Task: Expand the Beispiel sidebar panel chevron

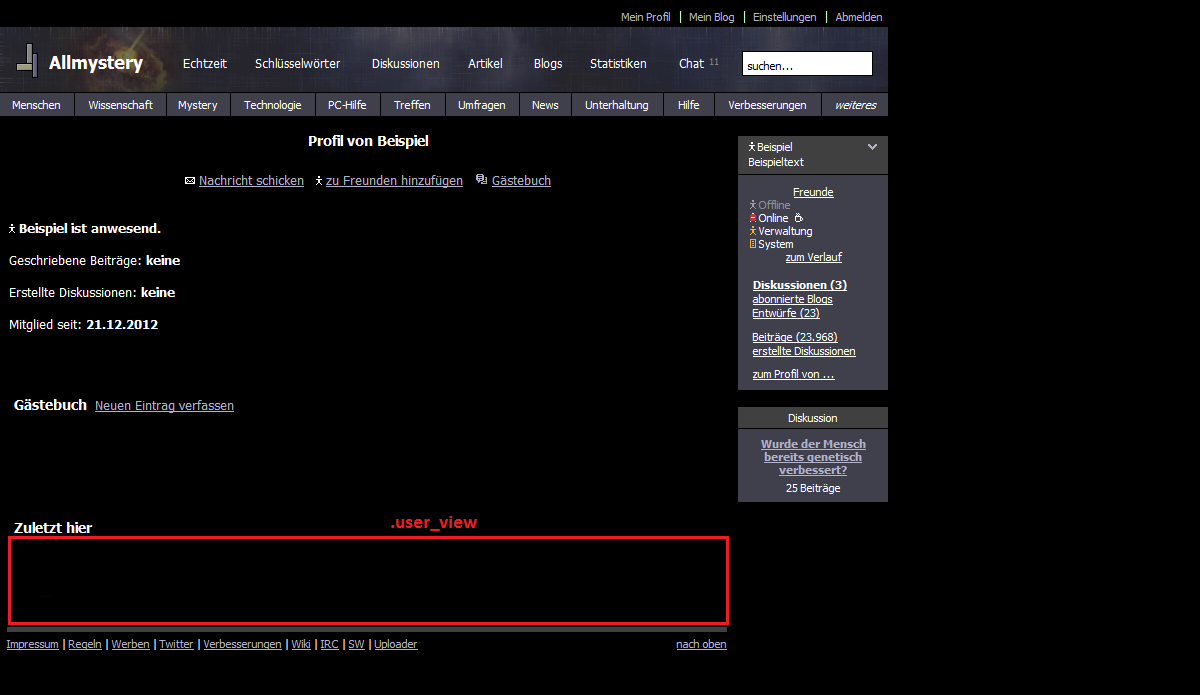Action: [872, 147]
